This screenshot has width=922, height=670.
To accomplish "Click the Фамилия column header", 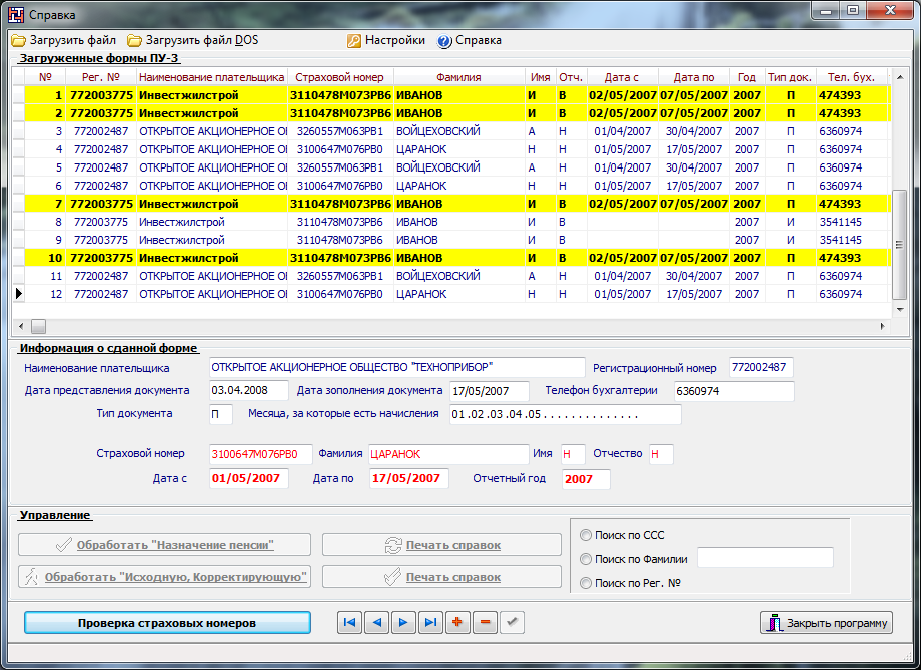I will click(459, 77).
